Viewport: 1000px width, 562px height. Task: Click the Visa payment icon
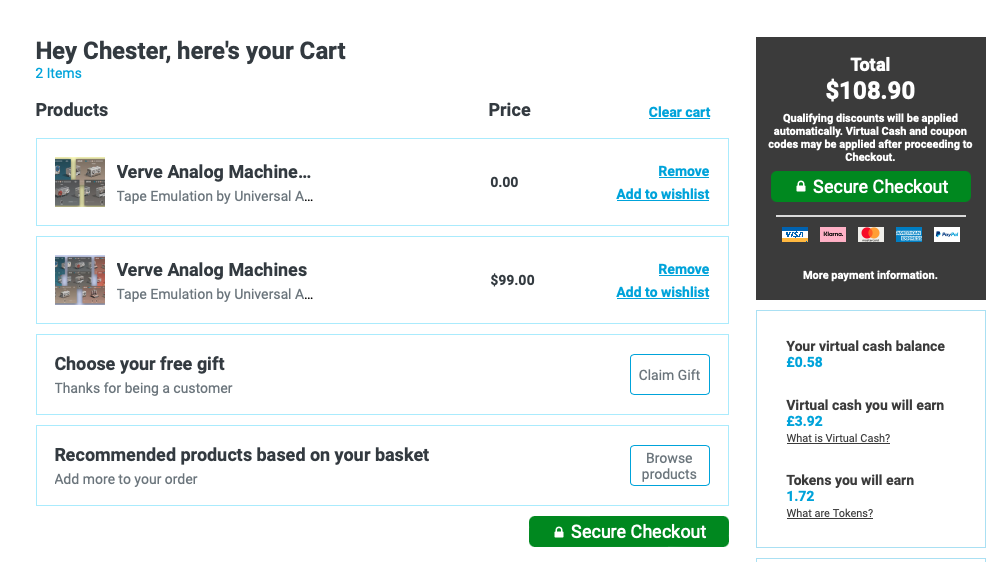point(795,235)
